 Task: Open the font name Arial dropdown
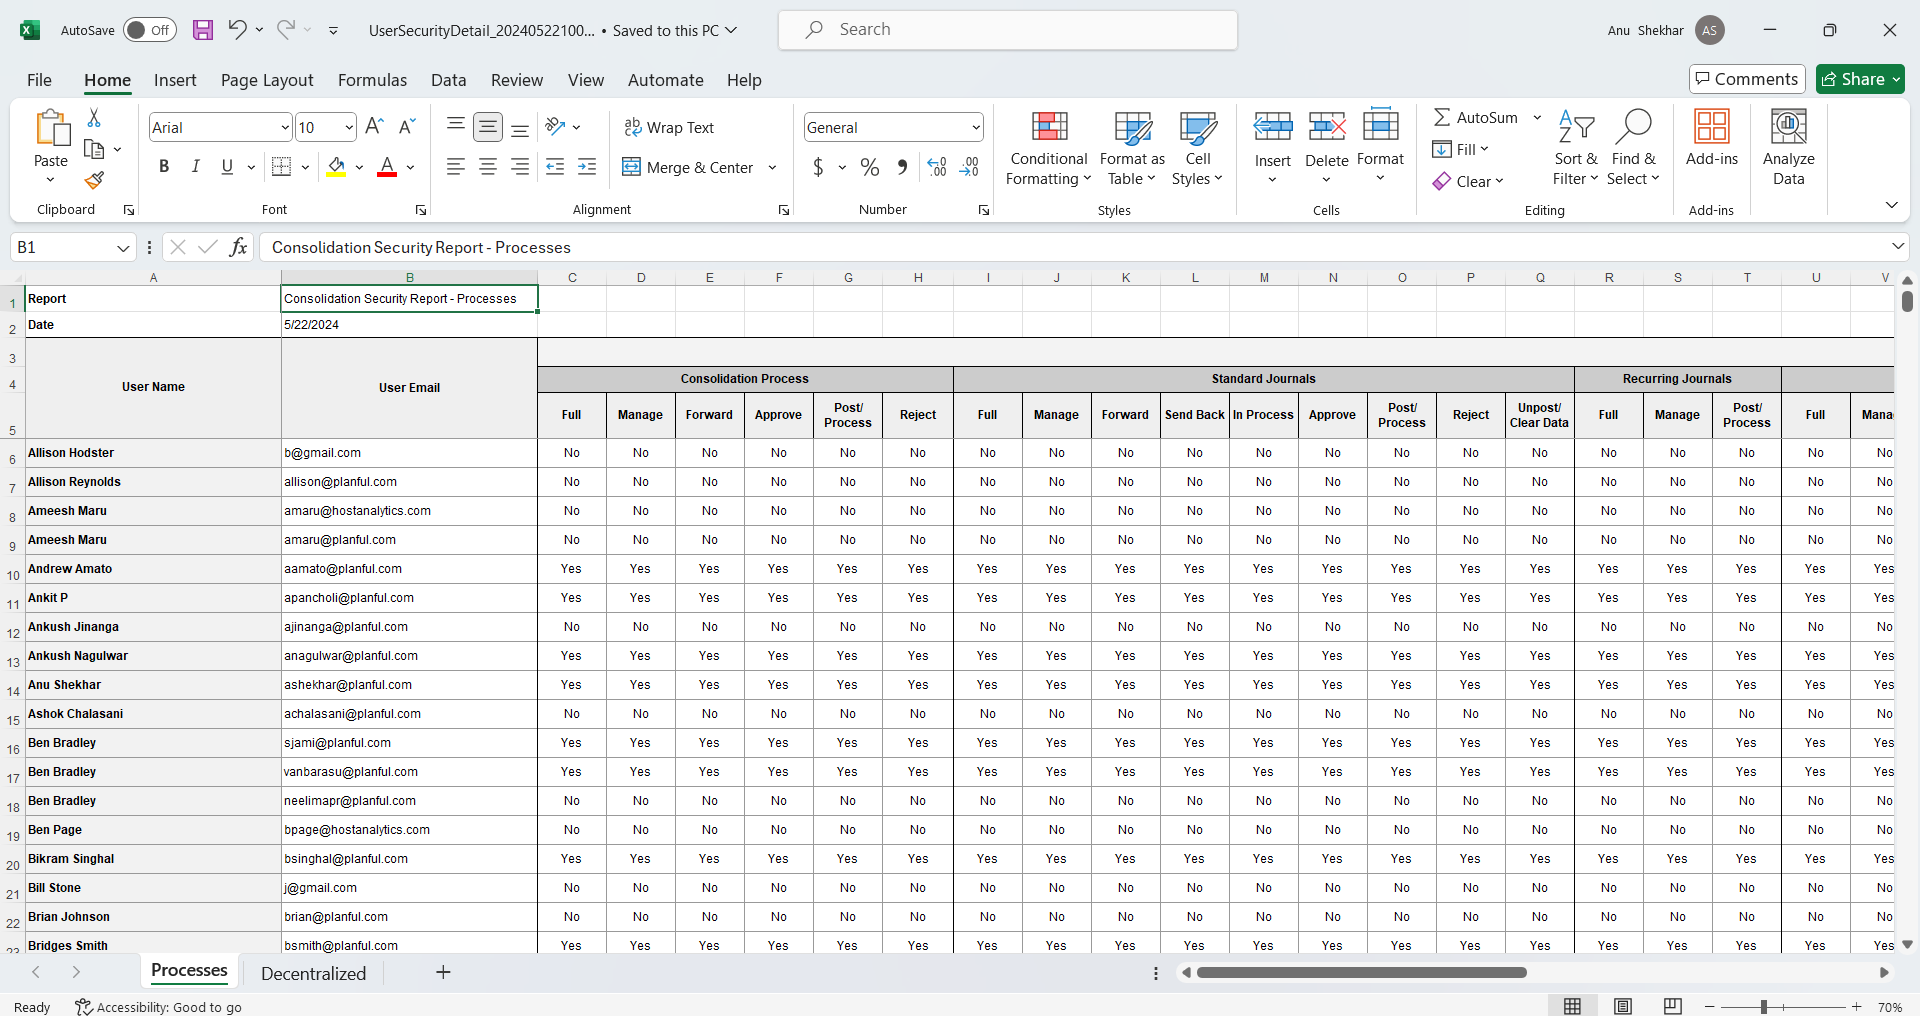pos(285,127)
